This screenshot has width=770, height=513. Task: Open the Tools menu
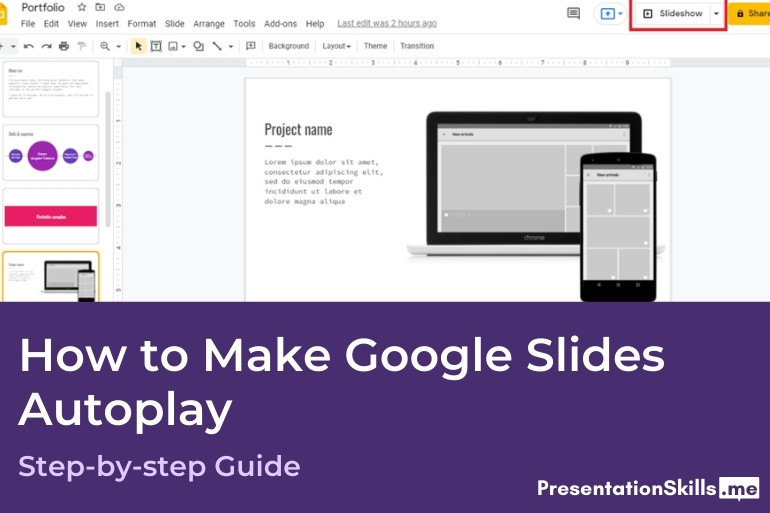click(x=244, y=24)
